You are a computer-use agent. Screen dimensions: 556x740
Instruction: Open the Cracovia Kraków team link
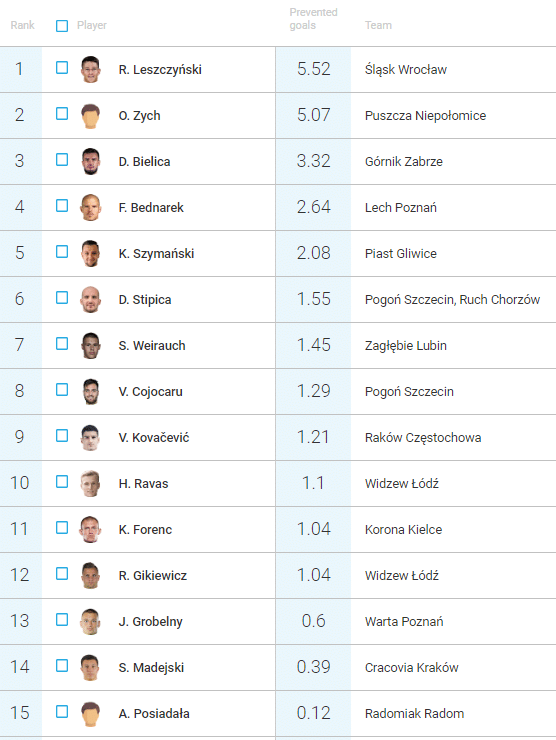pyautogui.click(x=412, y=668)
